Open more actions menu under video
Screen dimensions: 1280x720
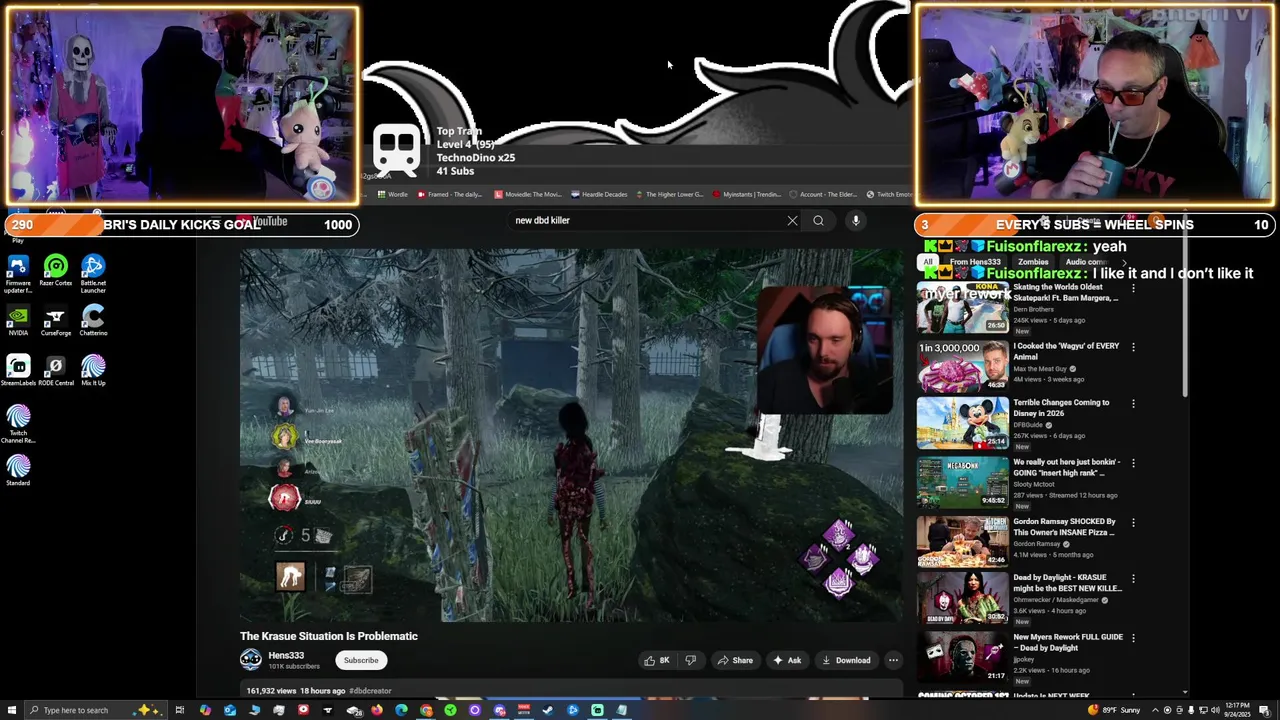click(x=893, y=660)
